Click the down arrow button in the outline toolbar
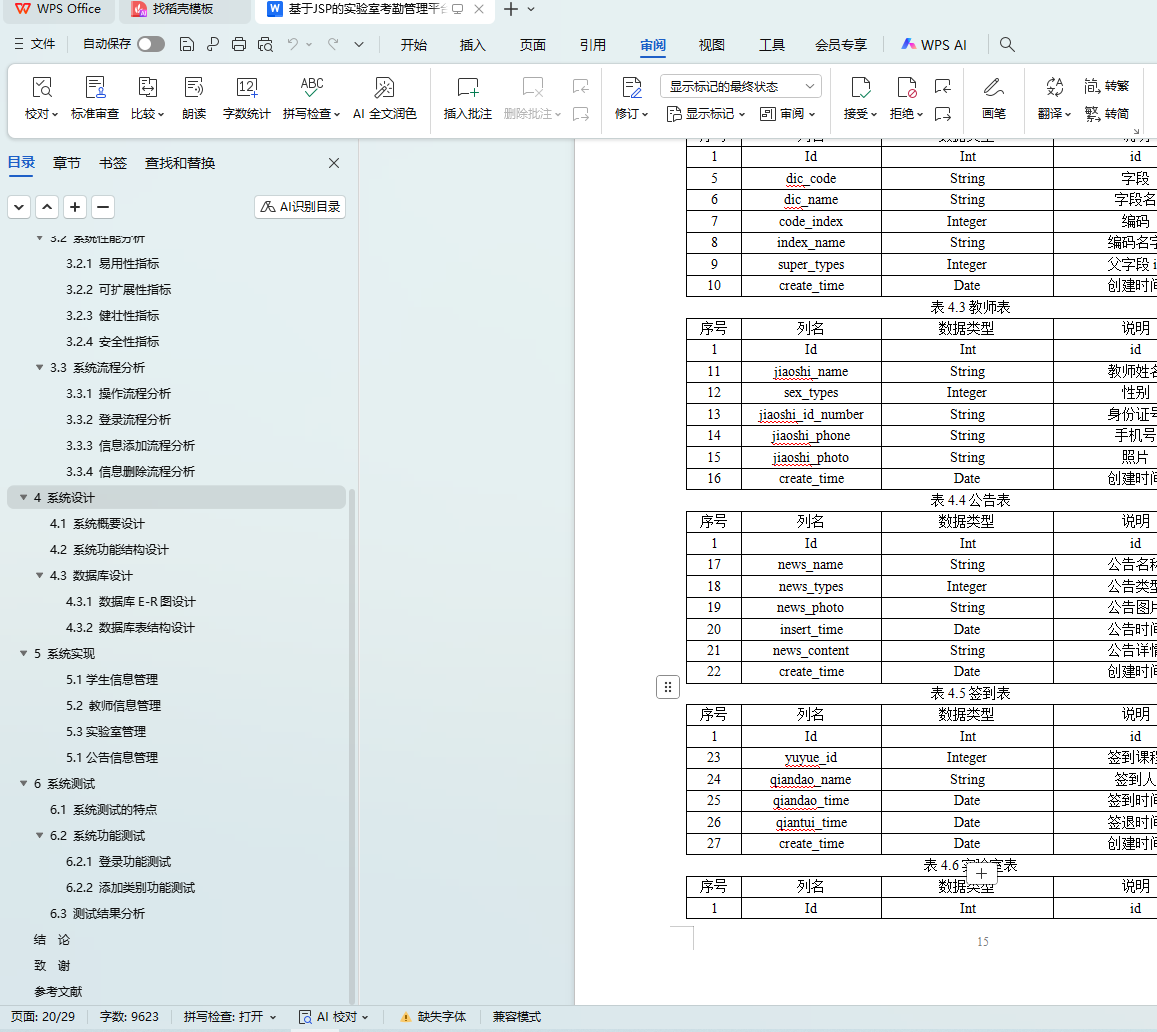 pyautogui.click(x=18, y=207)
